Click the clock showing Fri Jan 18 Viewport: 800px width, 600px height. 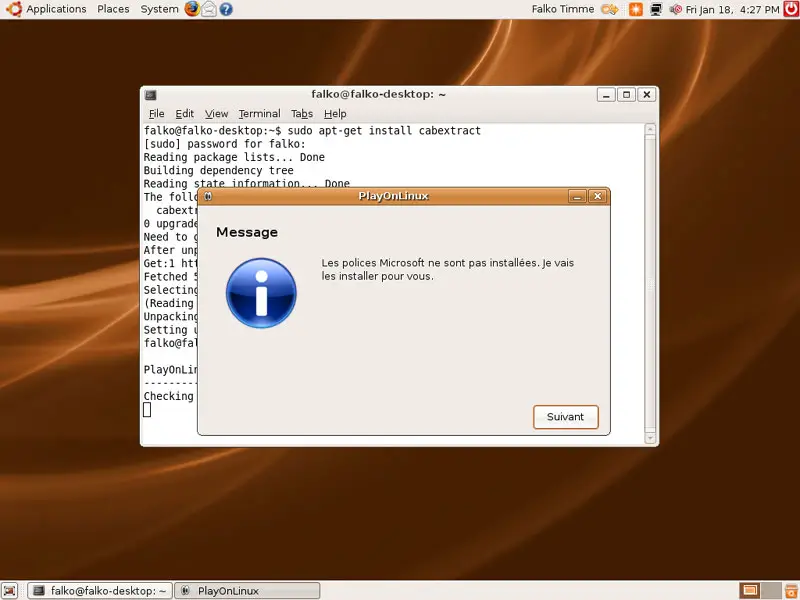pos(733,10)
